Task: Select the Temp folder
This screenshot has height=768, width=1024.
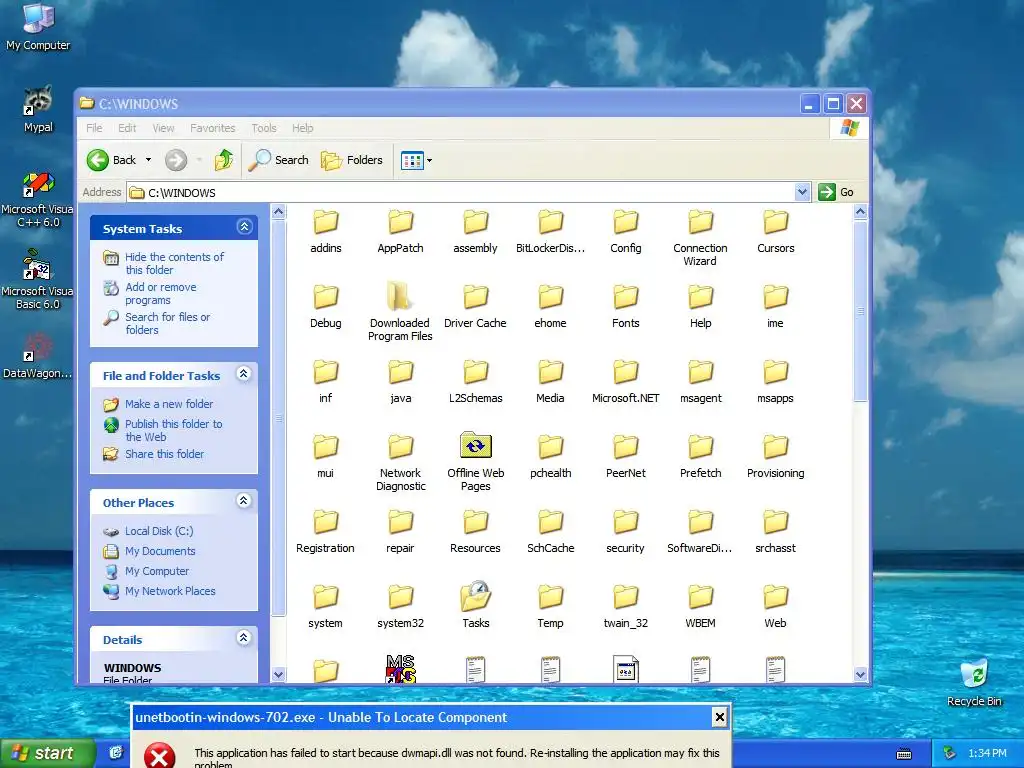Action: 551,606
